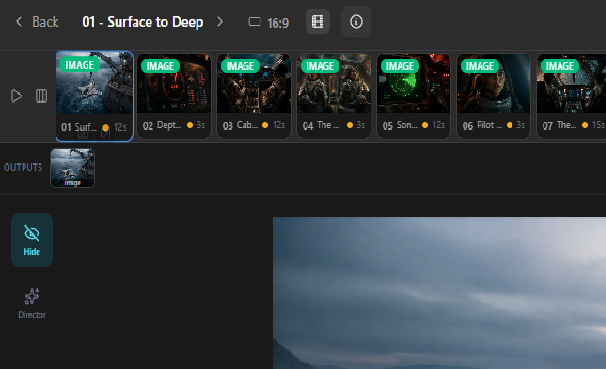Open the output image thumbnail
This screenshot has height=369, width=606.
[73, 168]
